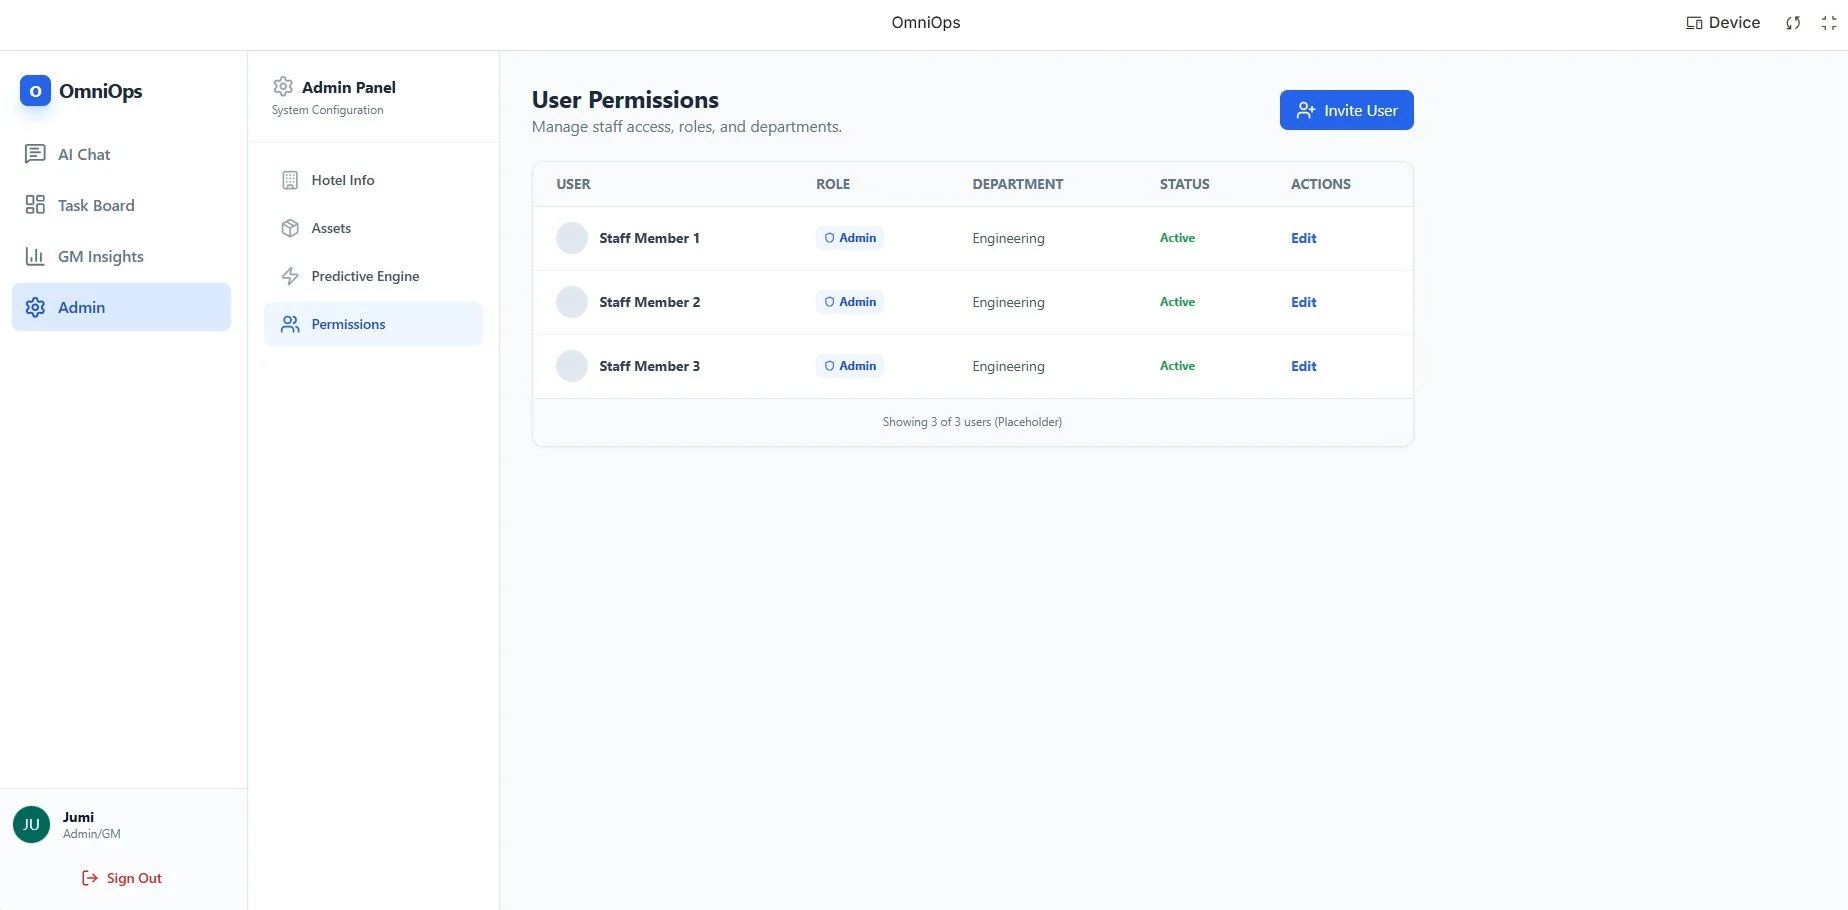Click the OmniOps logo icon

35,91
